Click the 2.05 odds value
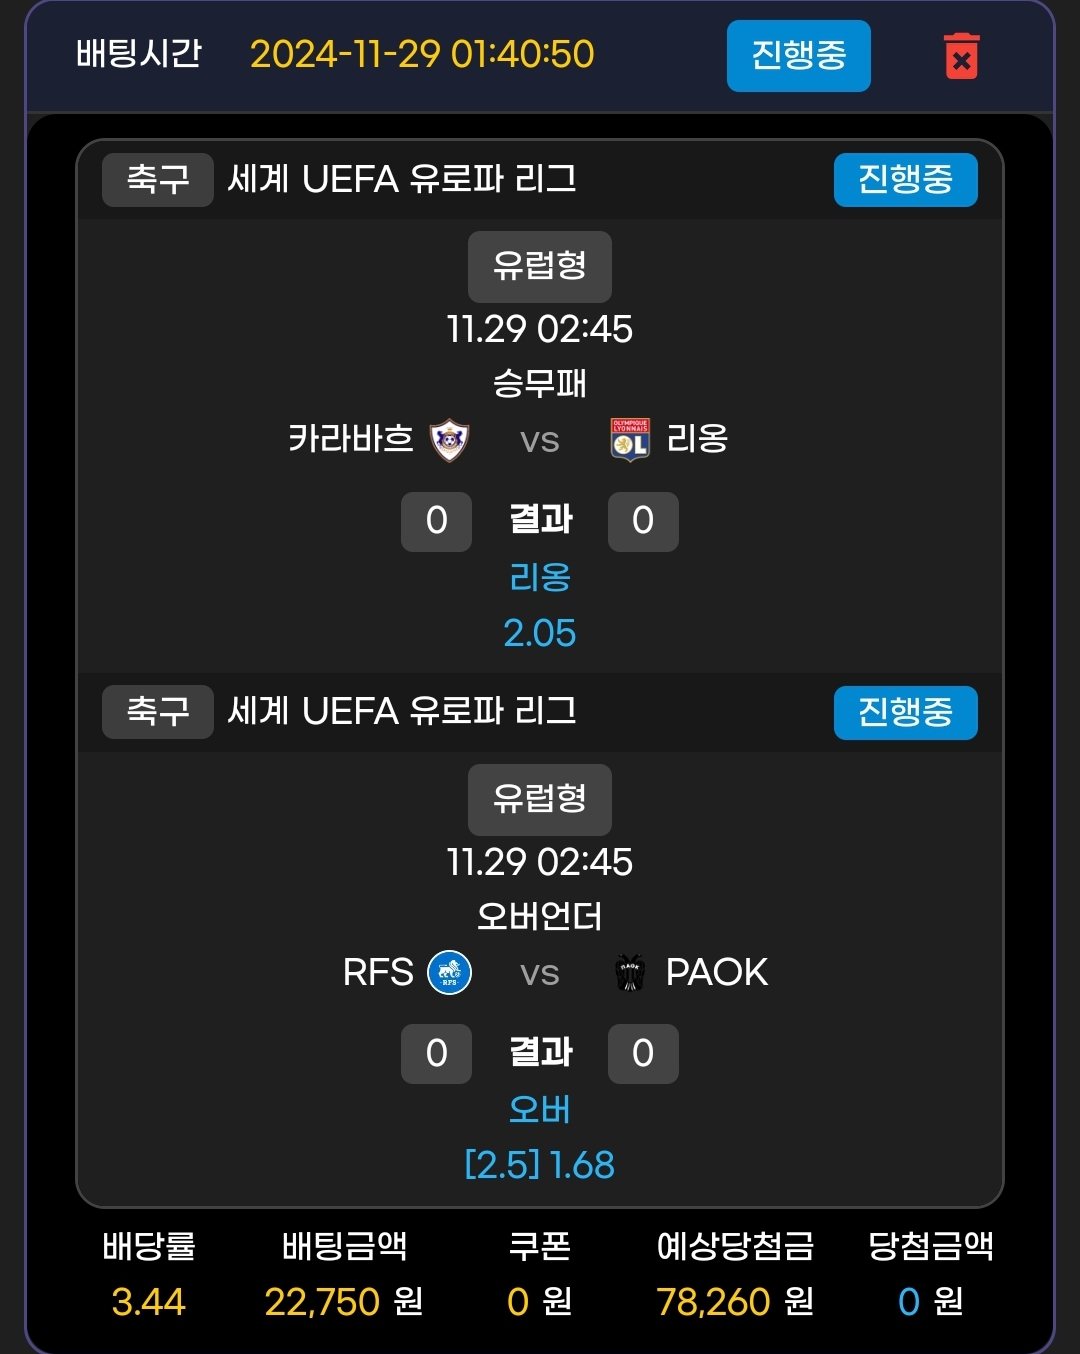This screenshot has height=1354, width=1080. pyautogui.click(x=539, y=633)
